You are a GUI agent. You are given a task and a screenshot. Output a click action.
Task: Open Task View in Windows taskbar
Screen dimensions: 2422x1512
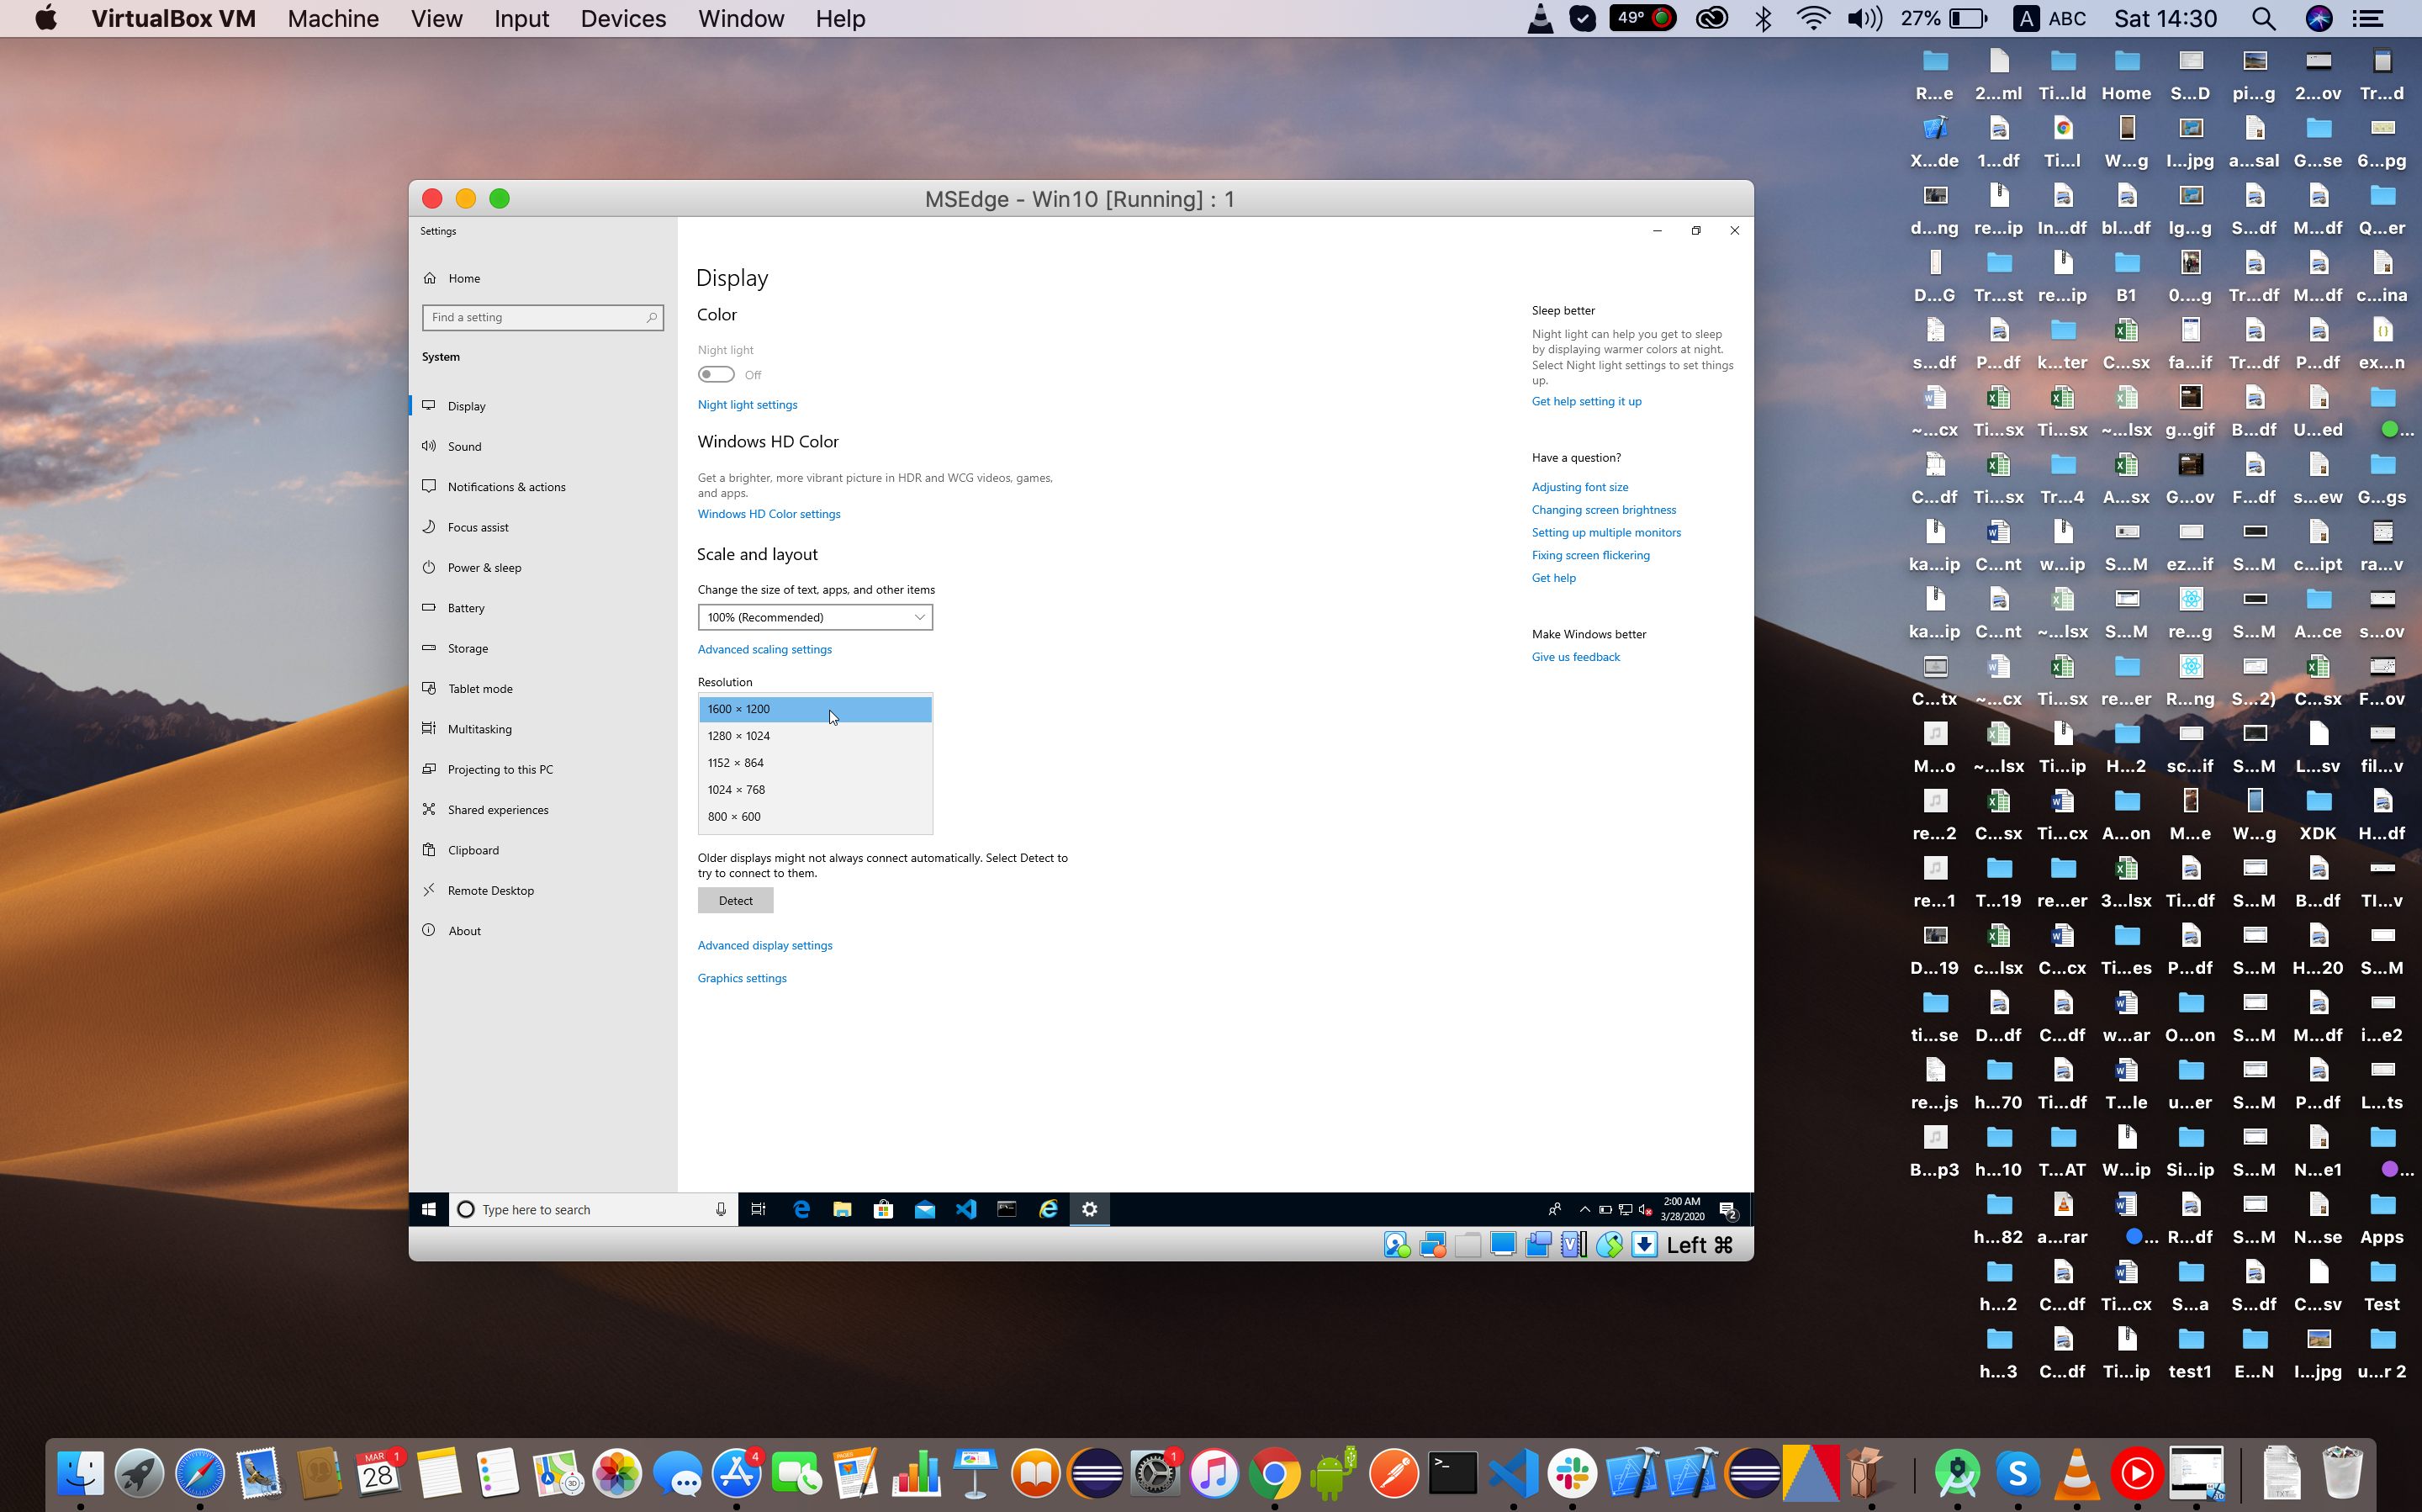[x=758, y=1209]
